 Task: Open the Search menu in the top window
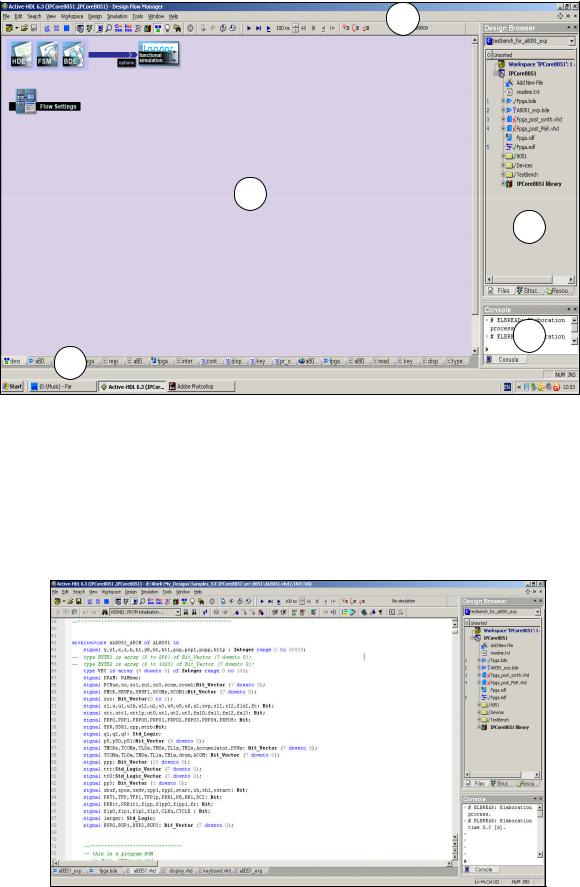tap(34, 16)
